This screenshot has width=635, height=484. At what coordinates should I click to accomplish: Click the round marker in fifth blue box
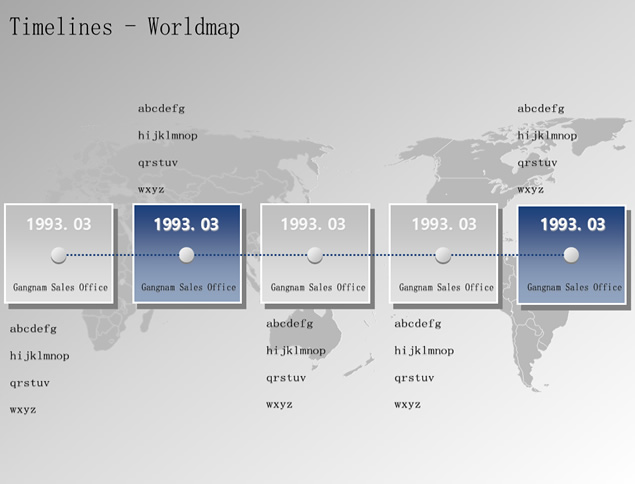click(571, 255)
